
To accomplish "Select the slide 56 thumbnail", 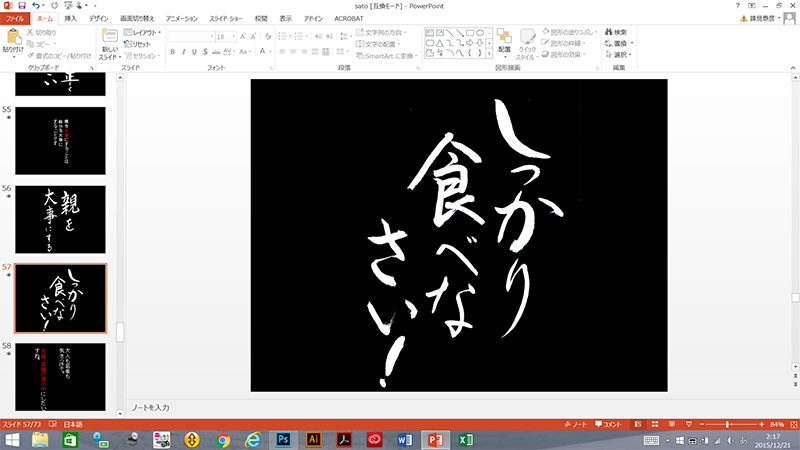I will [61, 218].
